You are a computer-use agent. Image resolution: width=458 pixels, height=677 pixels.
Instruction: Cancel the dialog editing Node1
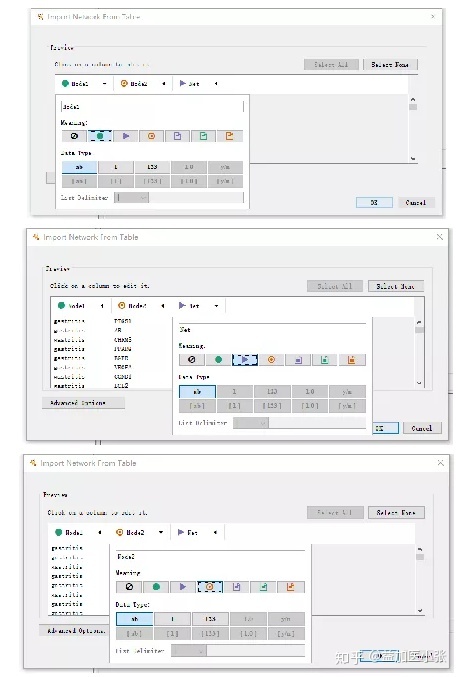click(416, 202)
